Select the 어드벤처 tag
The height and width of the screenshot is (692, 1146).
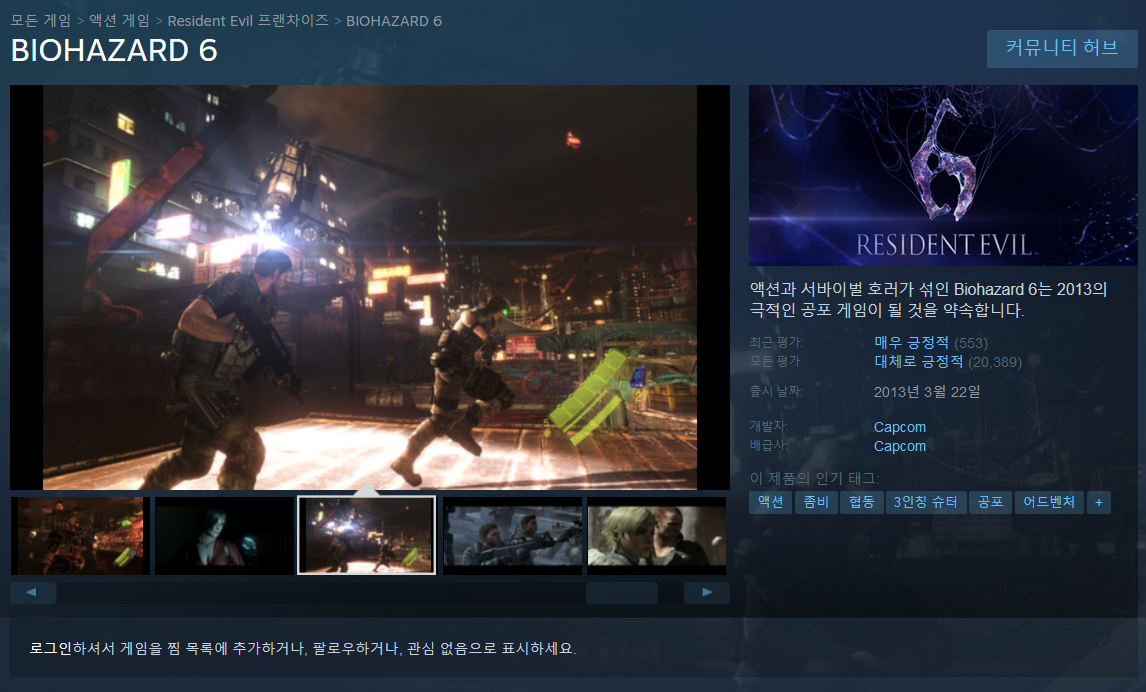pos(1049,502)
